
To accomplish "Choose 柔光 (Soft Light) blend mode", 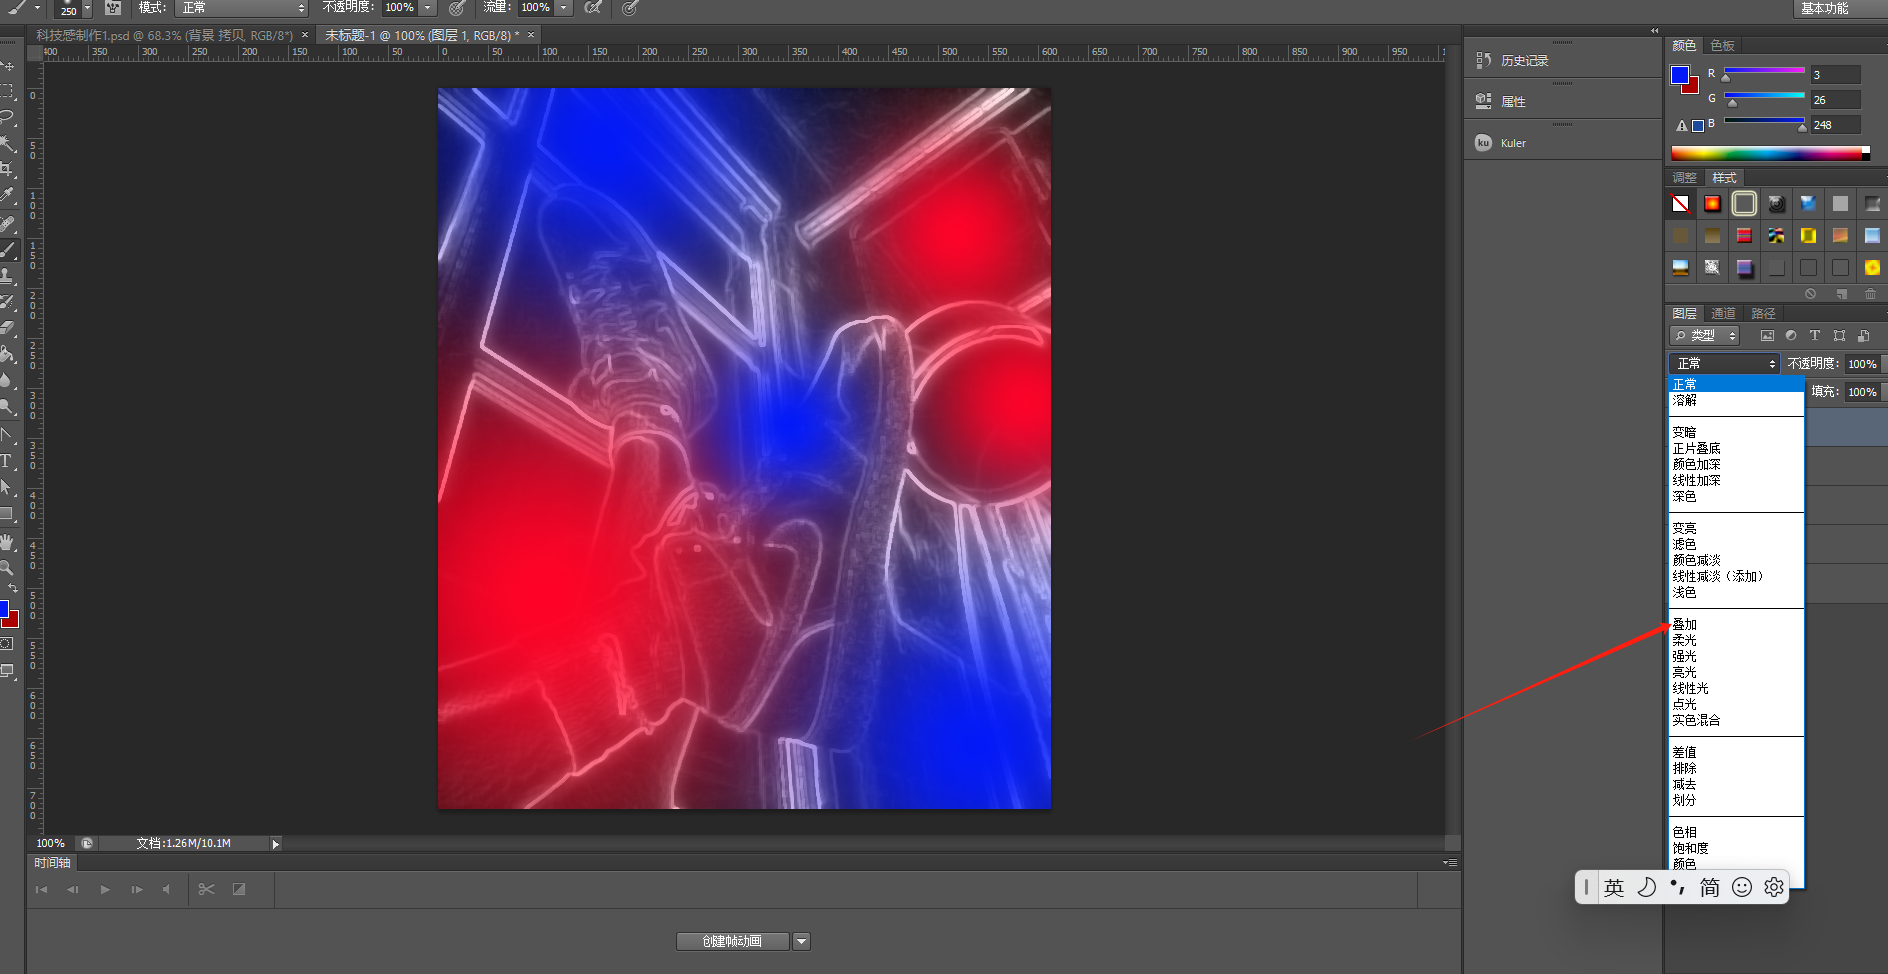I will pyautogui.click(x=1685, y=640).
